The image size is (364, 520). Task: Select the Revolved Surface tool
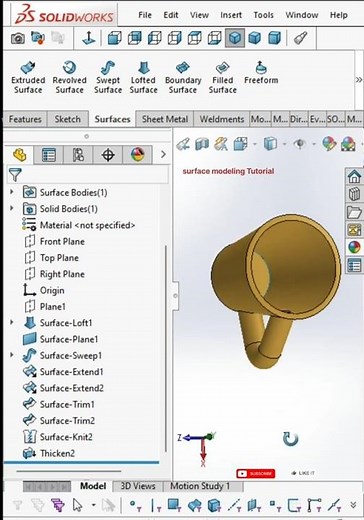[x=69, y=77]
